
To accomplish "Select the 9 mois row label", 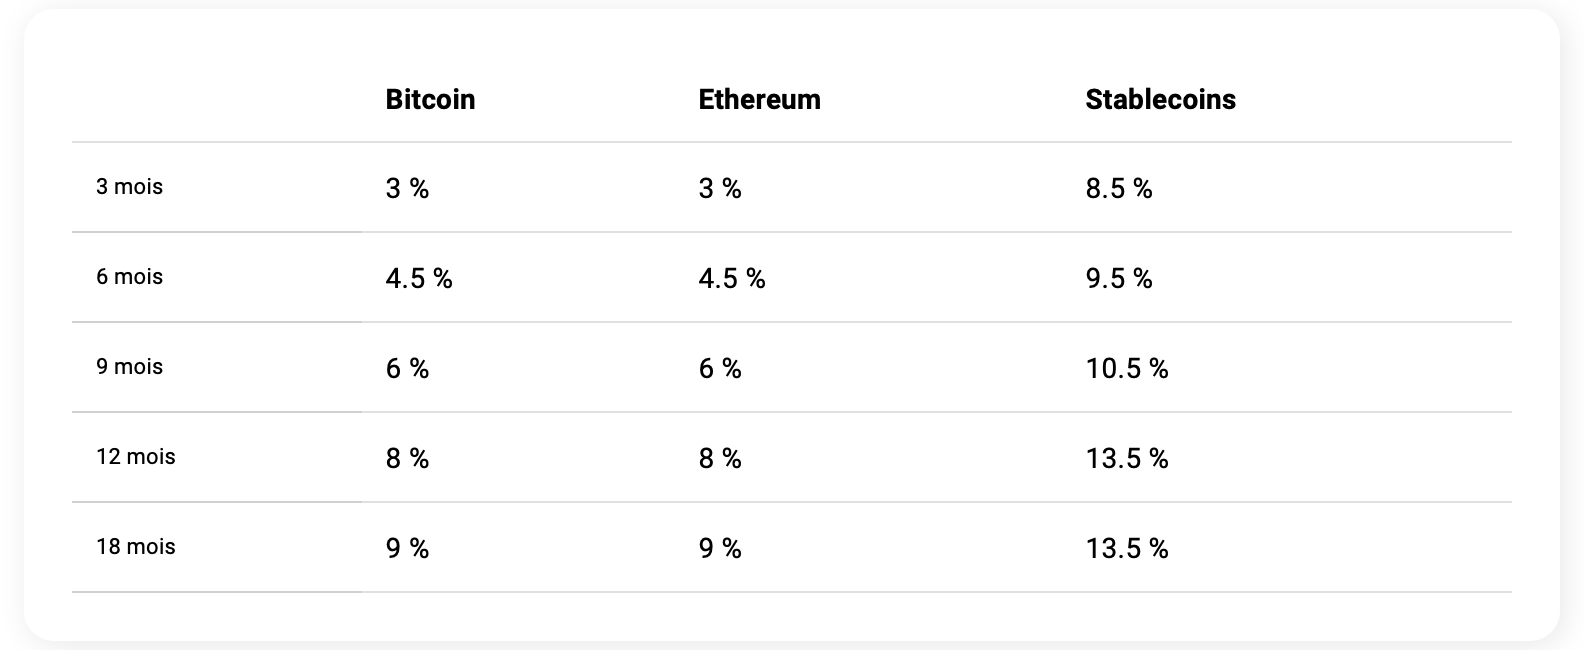I will 129,367.
